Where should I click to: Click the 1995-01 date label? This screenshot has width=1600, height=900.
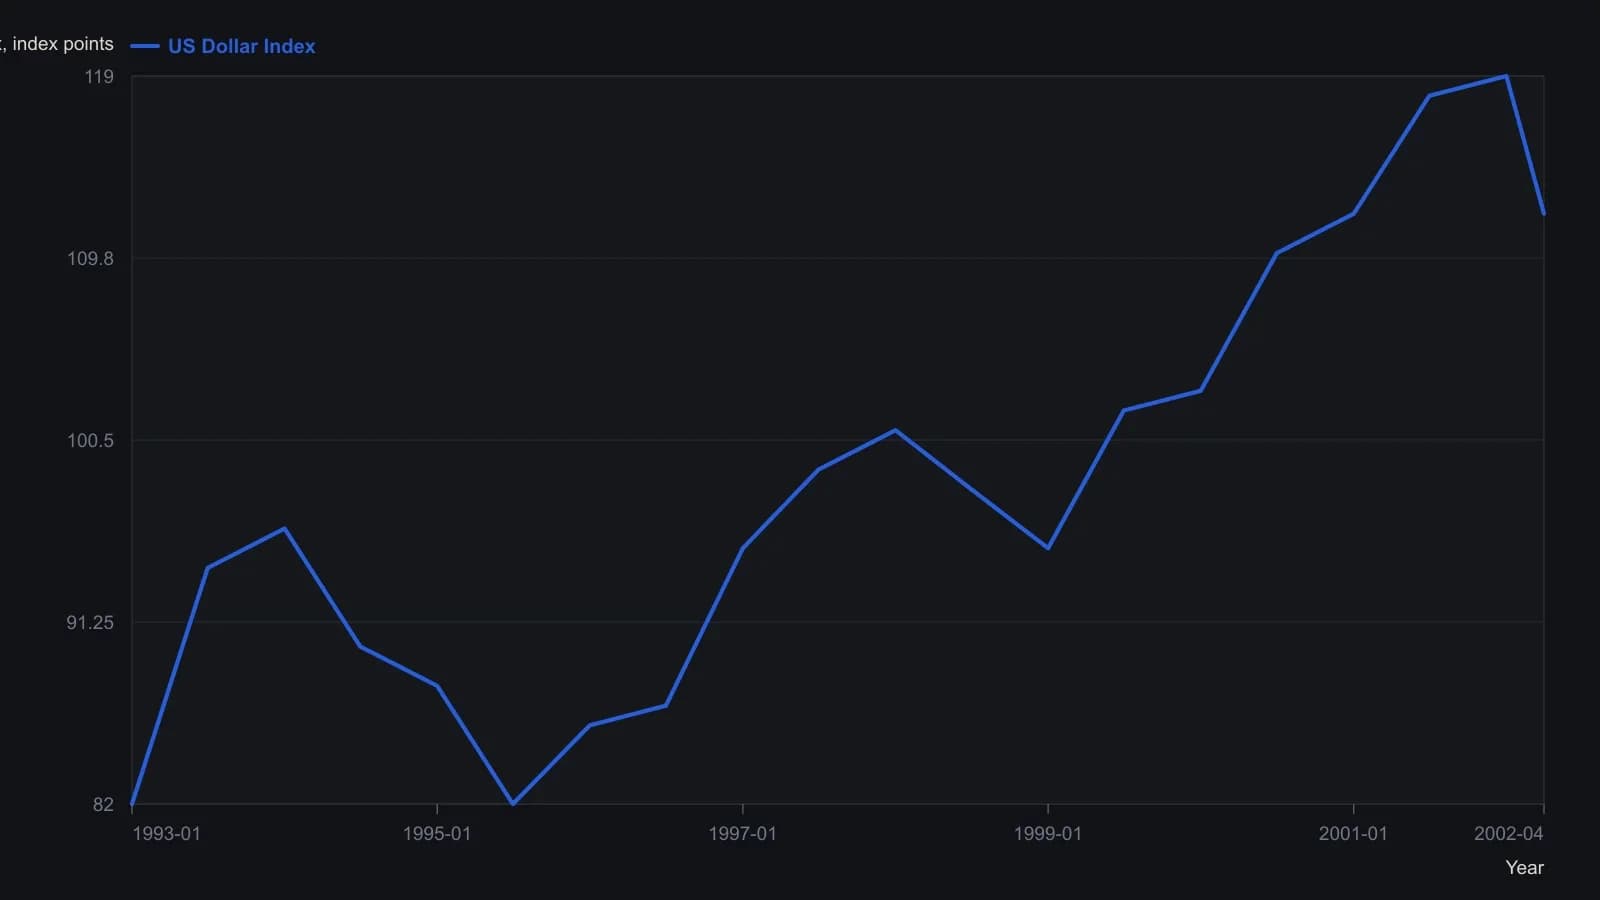click(x=437, y=834)
